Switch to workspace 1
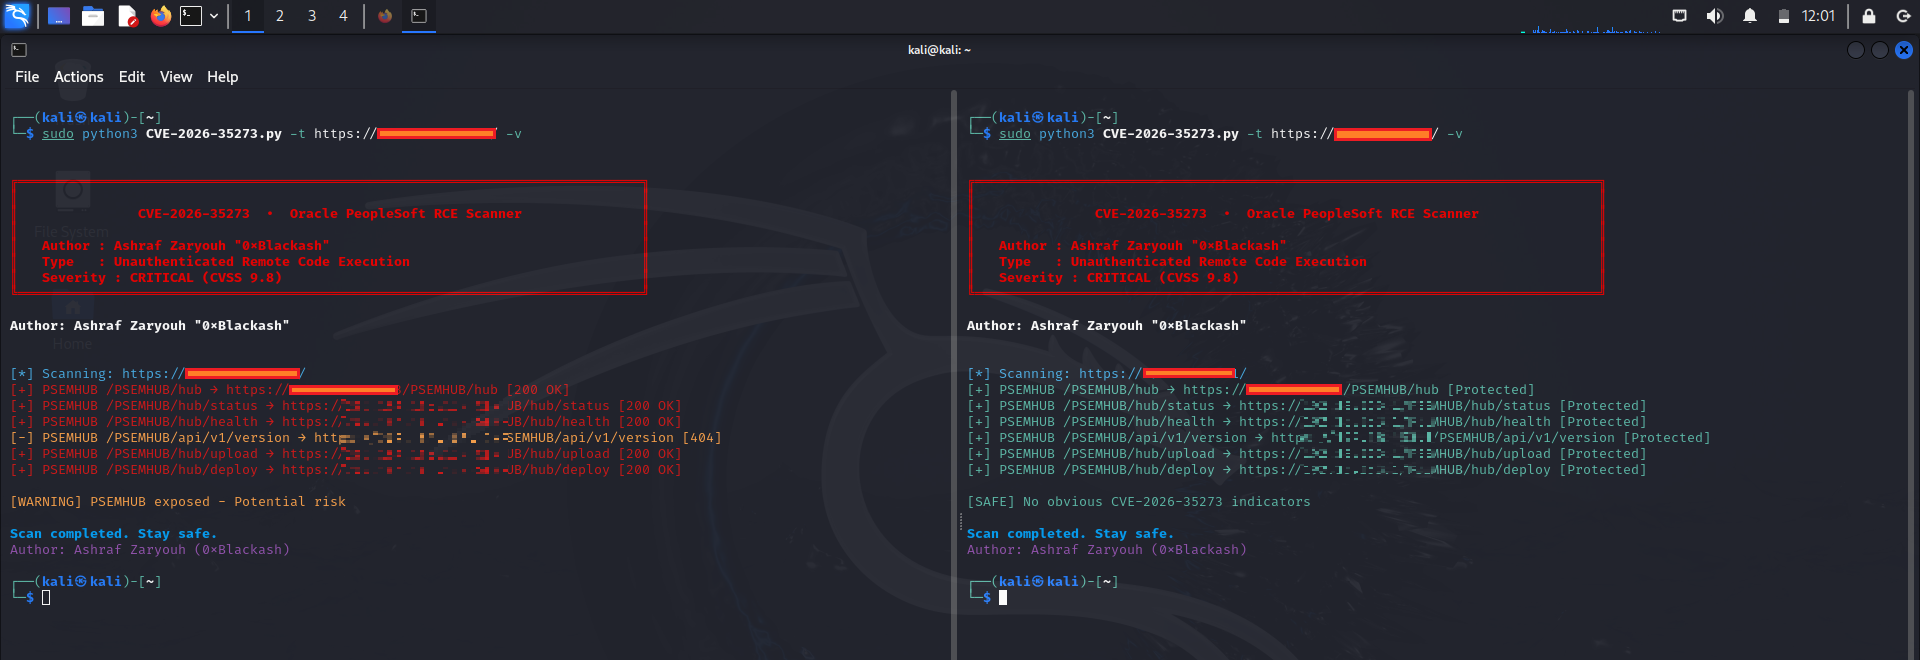 (x=248, y=16)
